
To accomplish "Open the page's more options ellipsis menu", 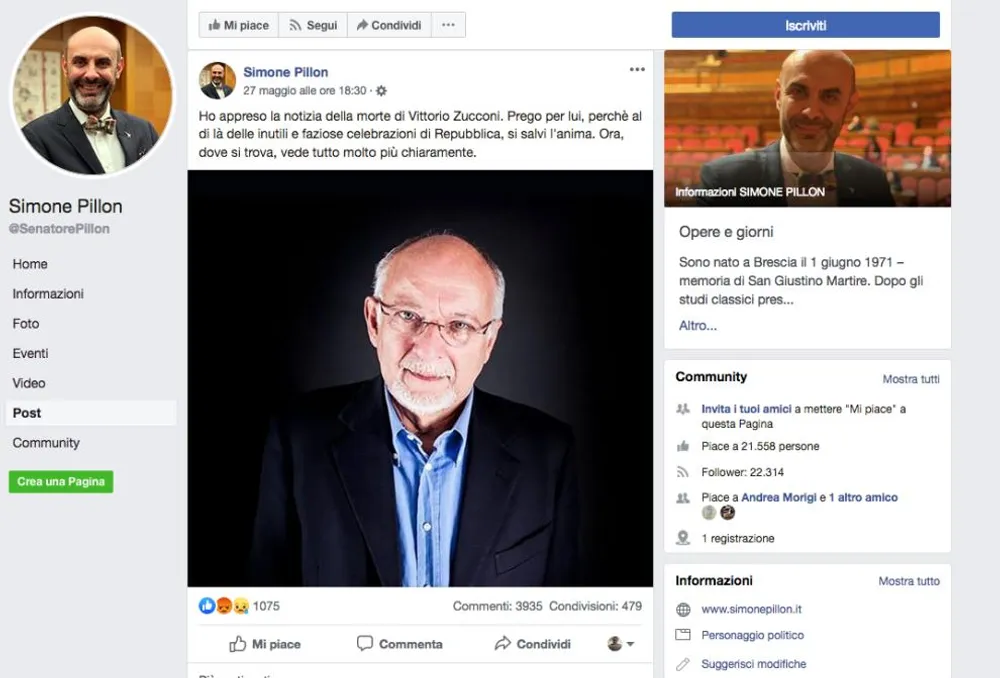I will (448, 25).
